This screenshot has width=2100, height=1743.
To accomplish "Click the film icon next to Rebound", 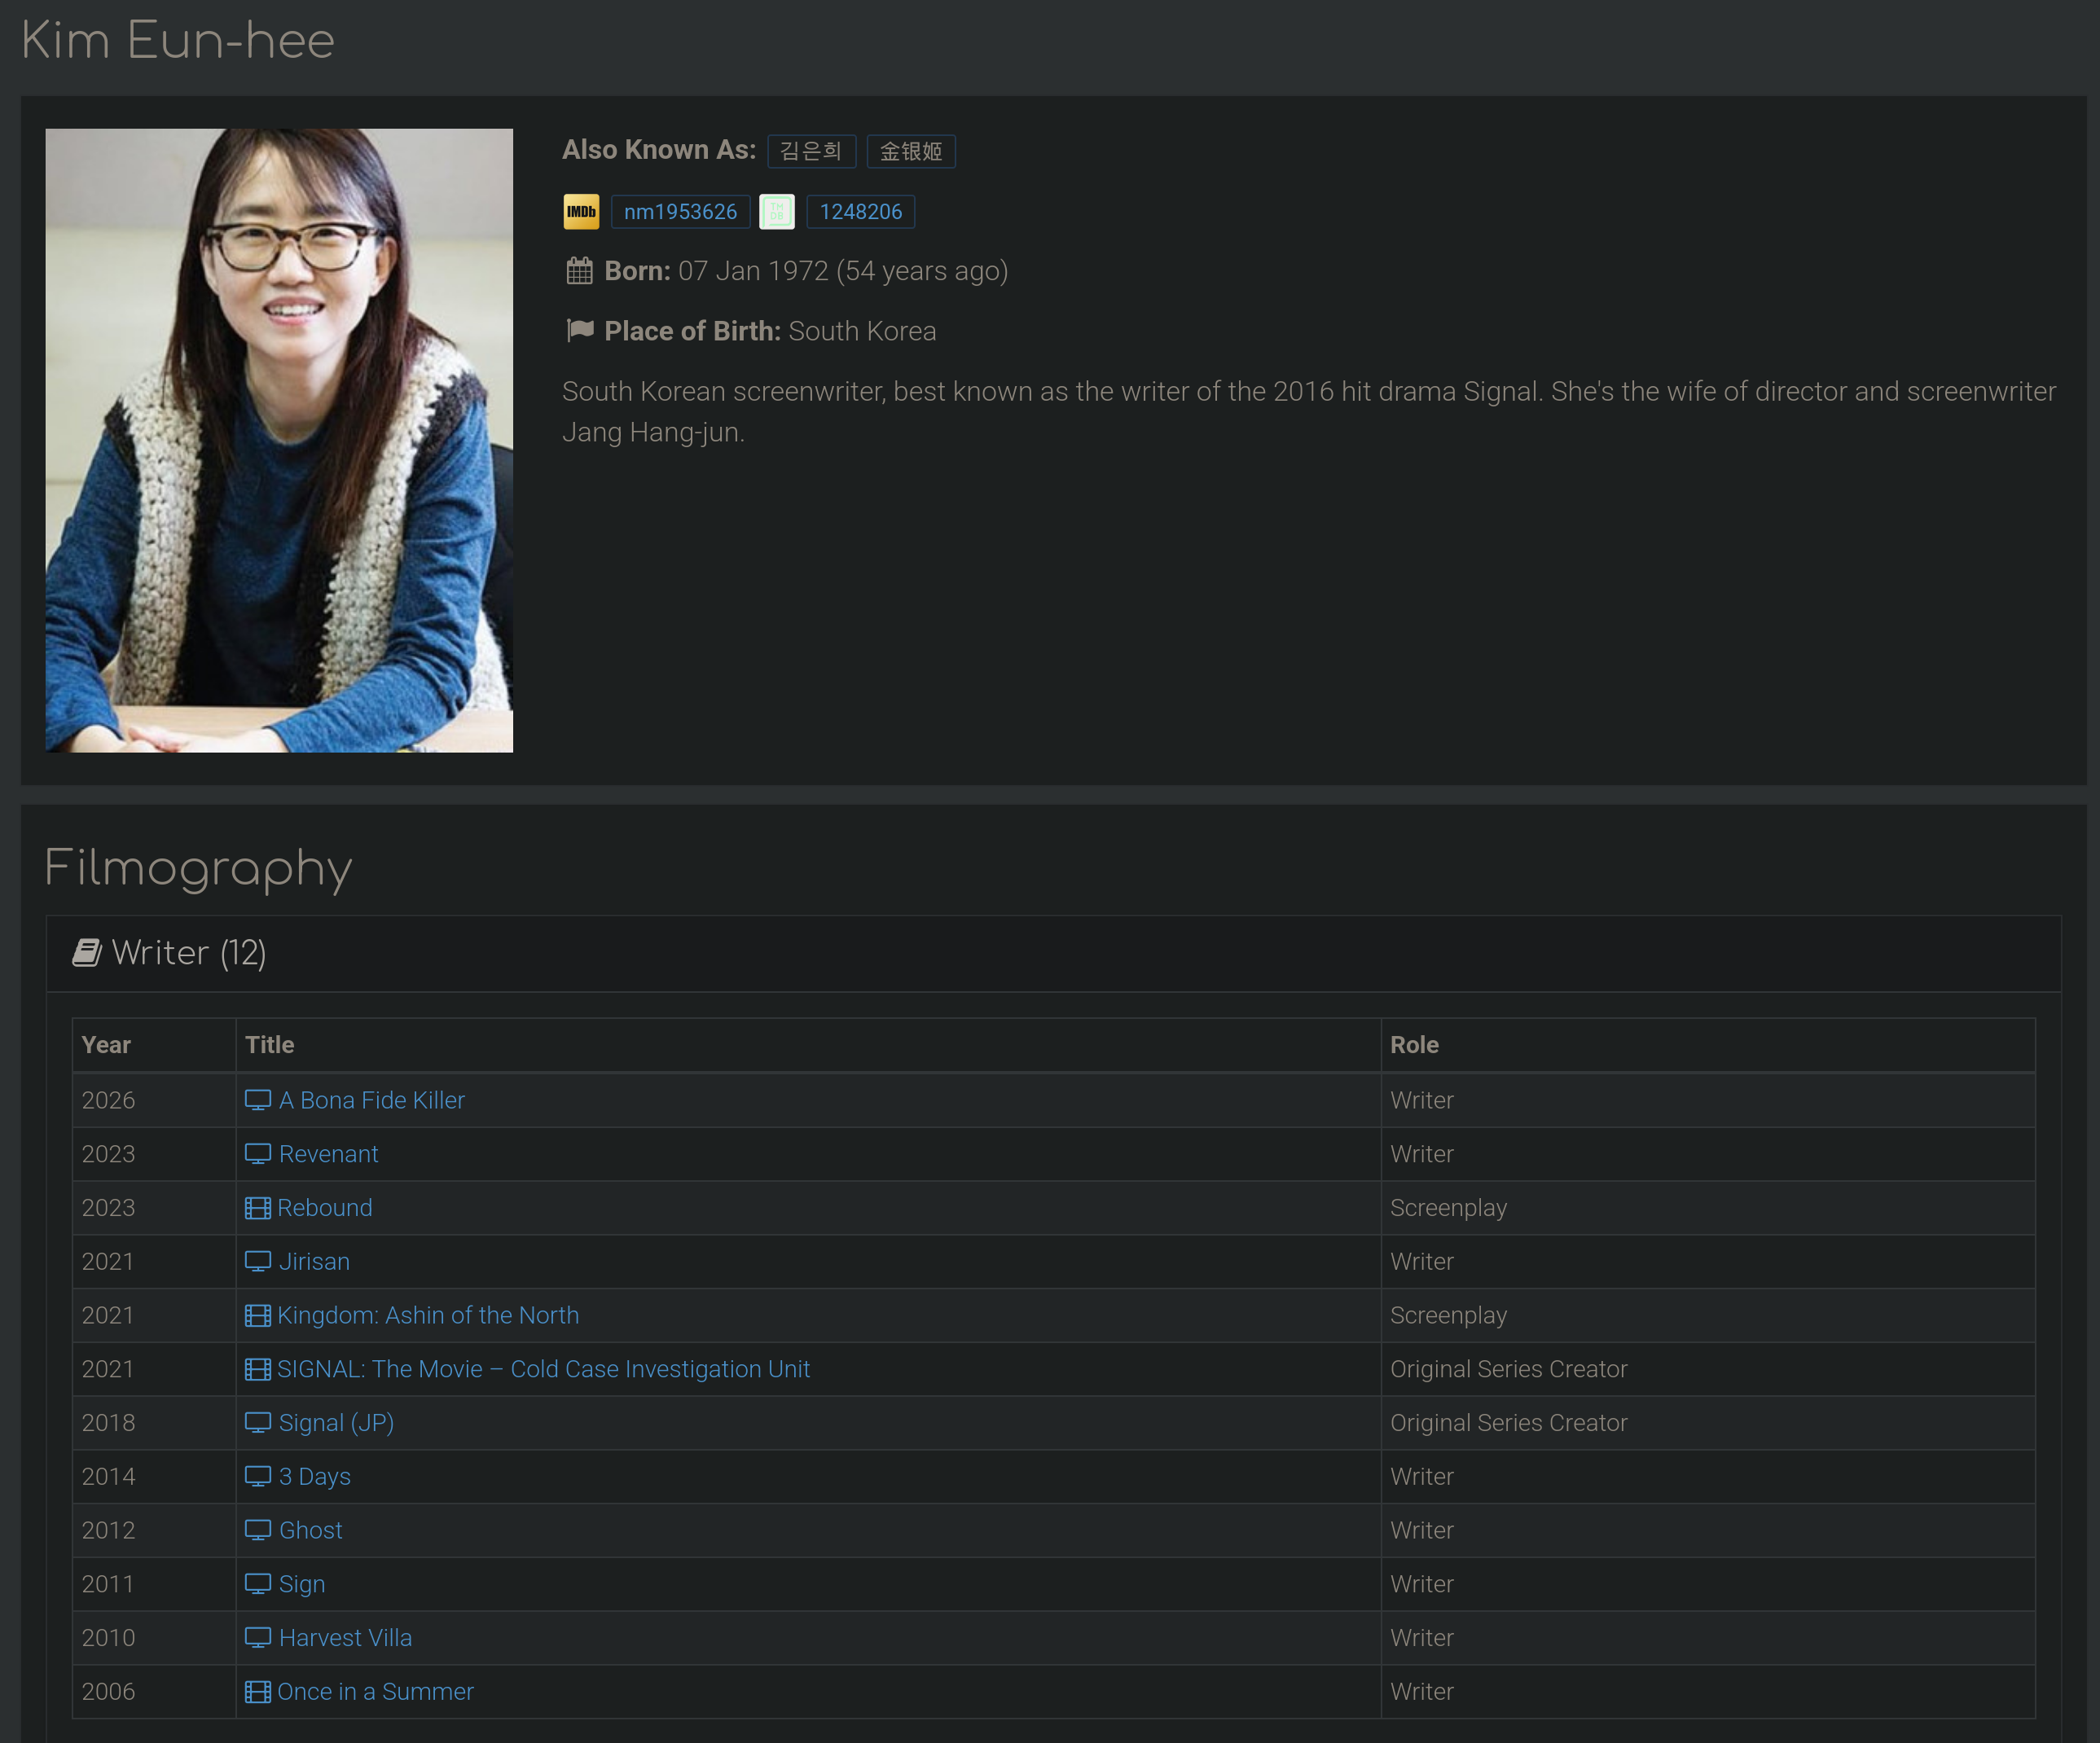I will [258, 1208].
